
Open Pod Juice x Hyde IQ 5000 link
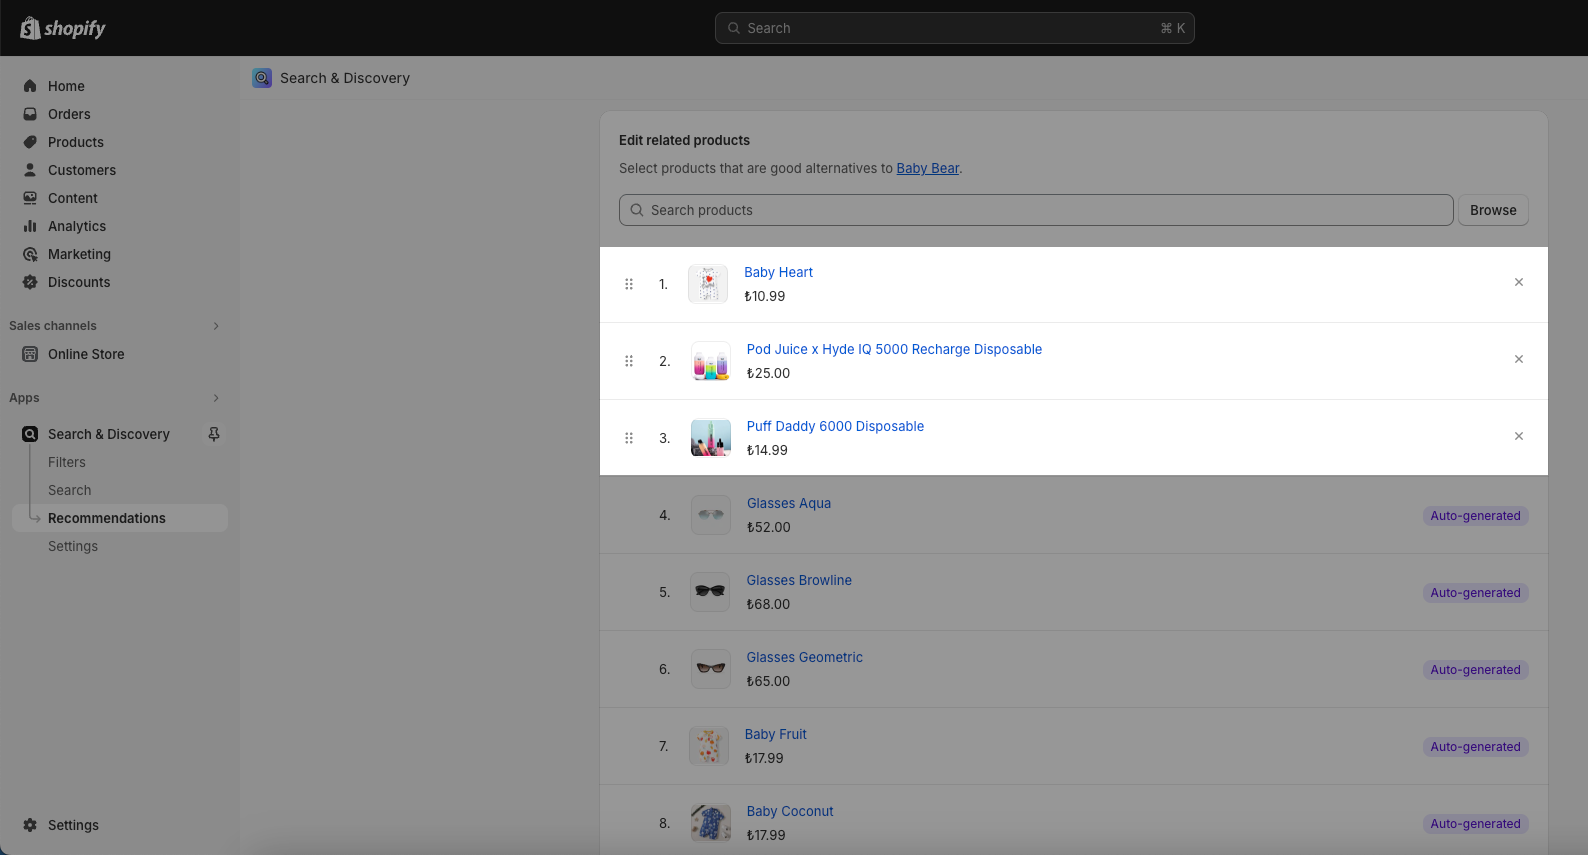[x=894, y=349]
